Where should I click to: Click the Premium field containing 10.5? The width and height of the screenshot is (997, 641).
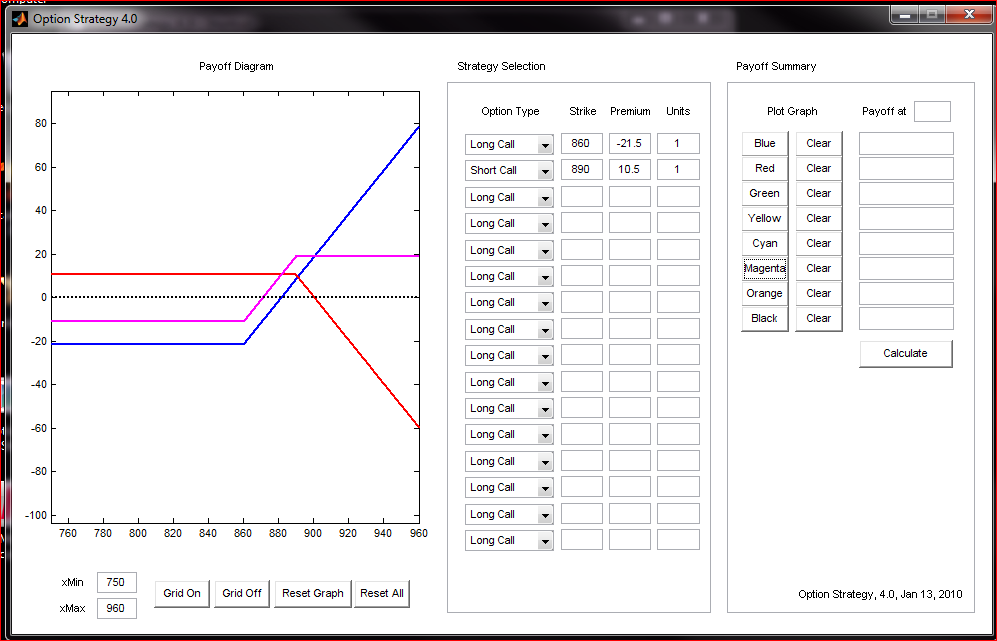[x=629, y=170]
